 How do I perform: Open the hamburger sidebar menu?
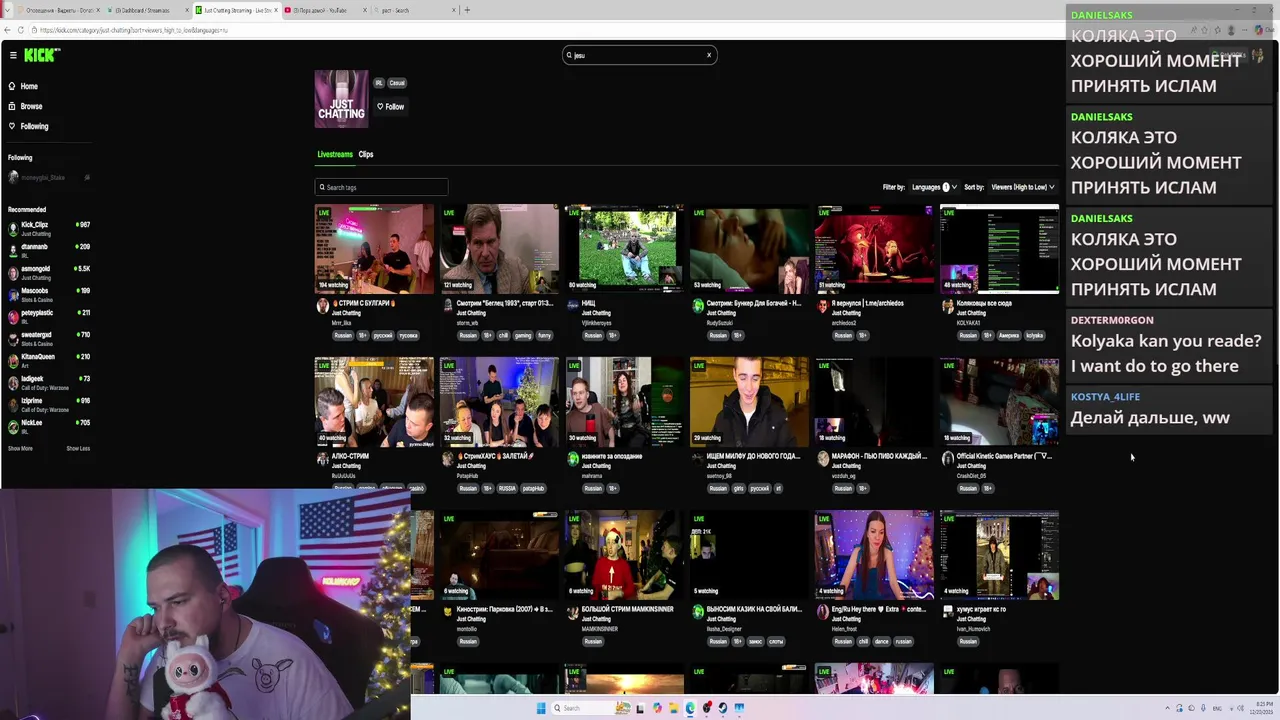[13, 55]
